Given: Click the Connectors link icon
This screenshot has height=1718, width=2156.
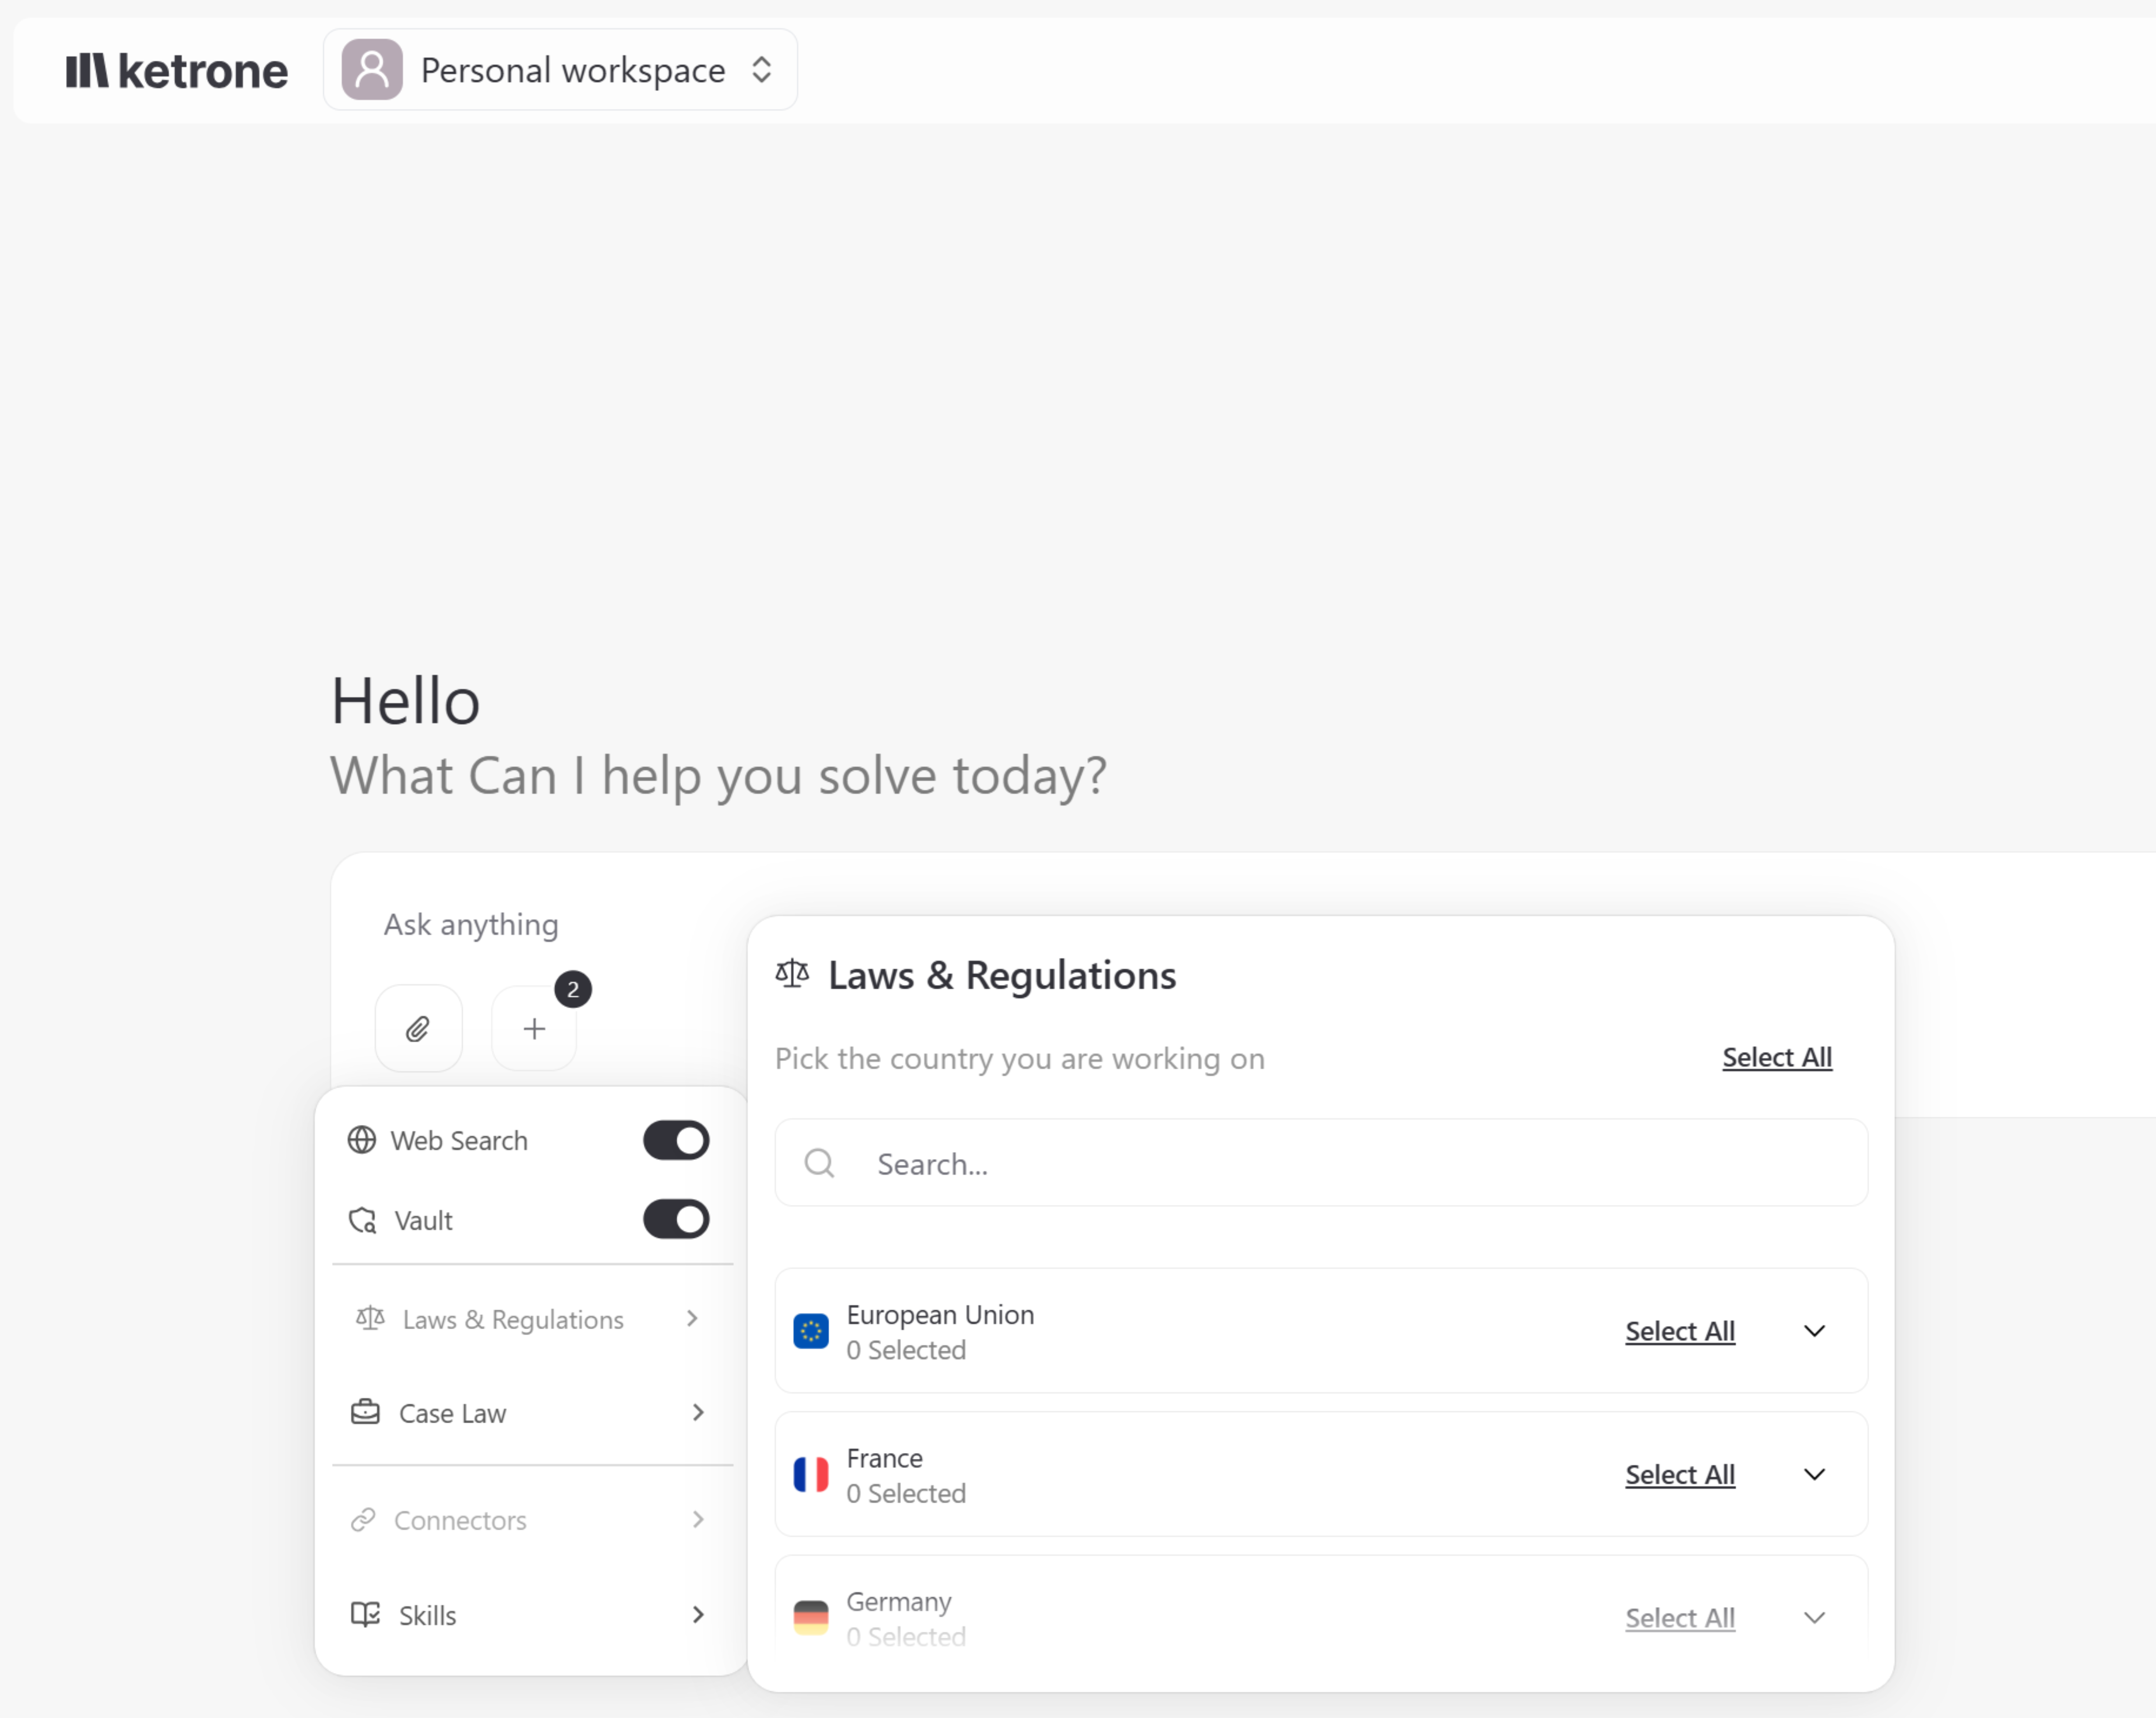Looking at the screenshot, I should tap(363, 1519).
